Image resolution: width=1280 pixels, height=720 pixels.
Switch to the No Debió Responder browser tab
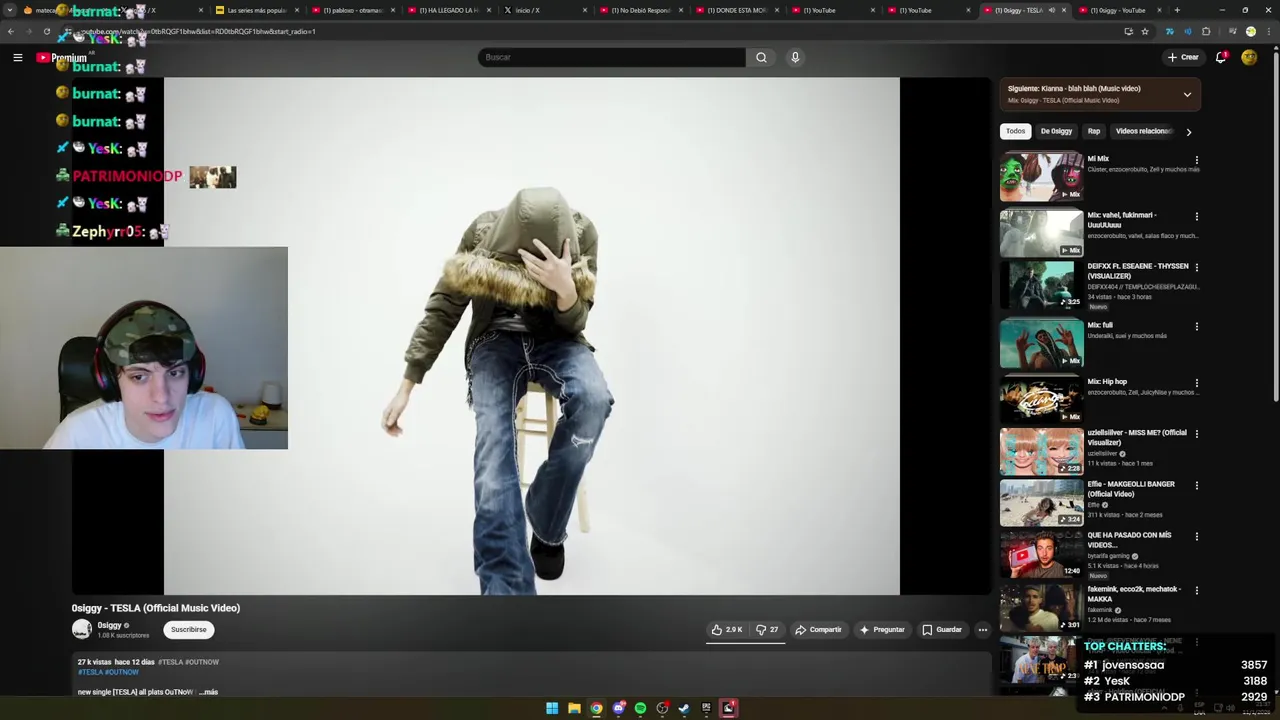tap(640, 10)
